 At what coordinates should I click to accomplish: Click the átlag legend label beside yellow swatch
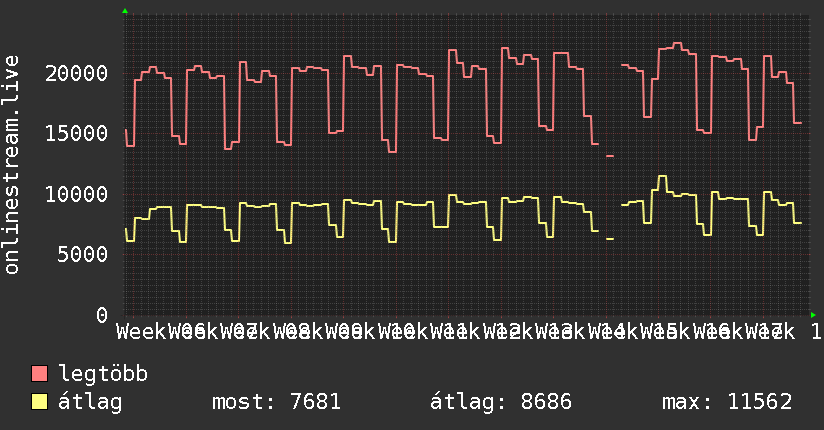[90, 402]
